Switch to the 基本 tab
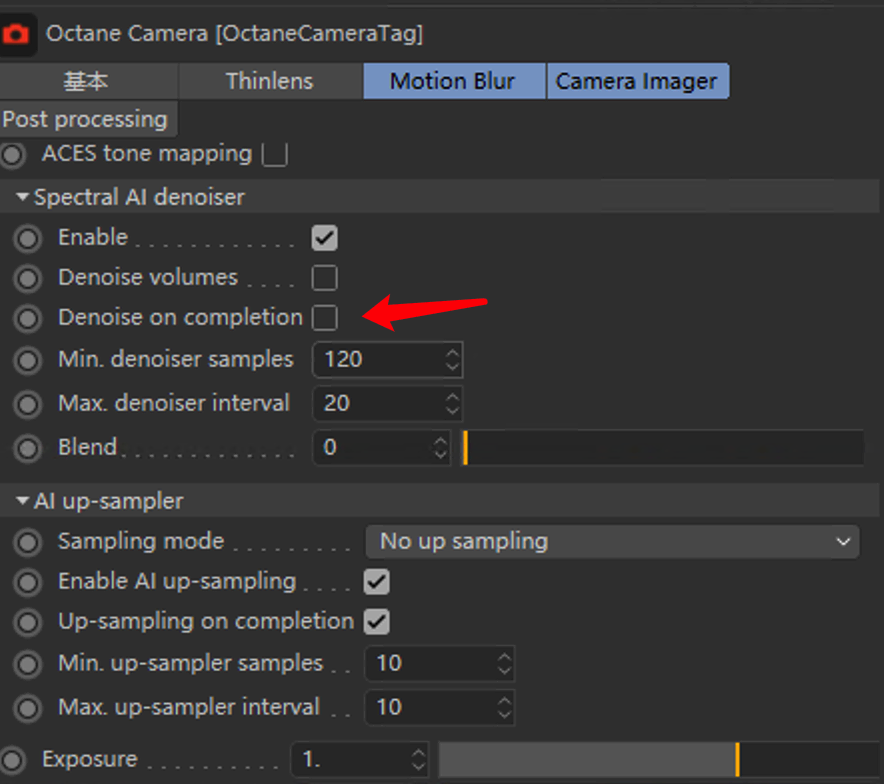The width and height of the screenshot is (884, 784). pos(89,81)
